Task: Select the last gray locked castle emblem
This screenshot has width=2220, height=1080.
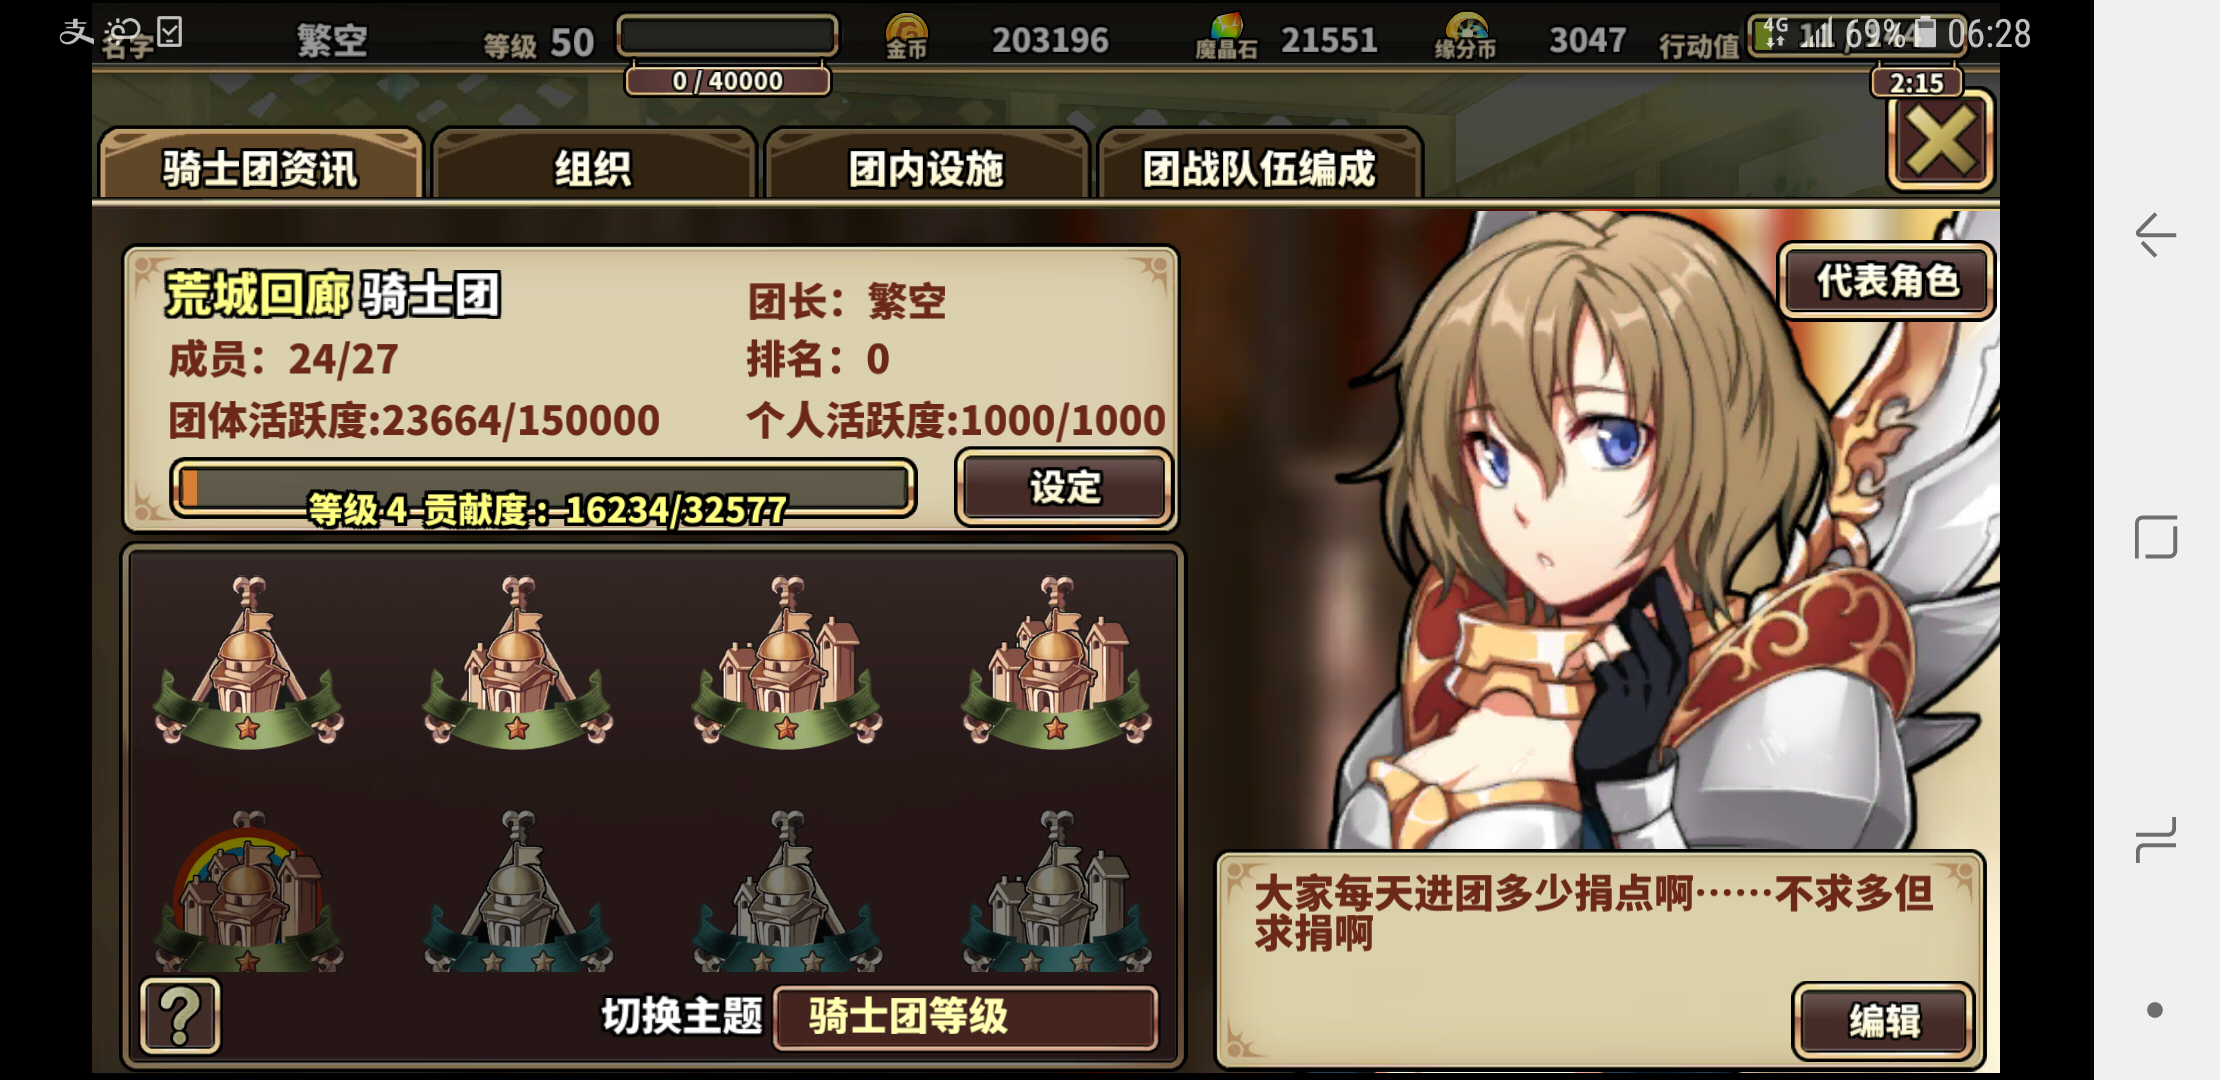Action: (1056, 892)
